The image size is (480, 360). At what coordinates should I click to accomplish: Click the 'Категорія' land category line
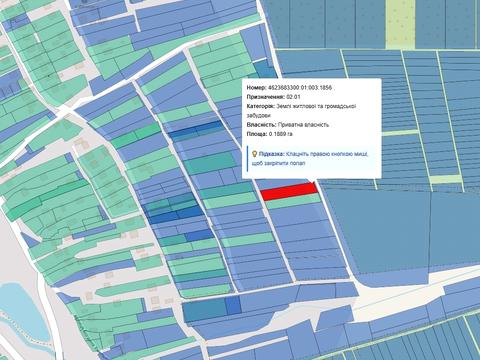point(301,111)
